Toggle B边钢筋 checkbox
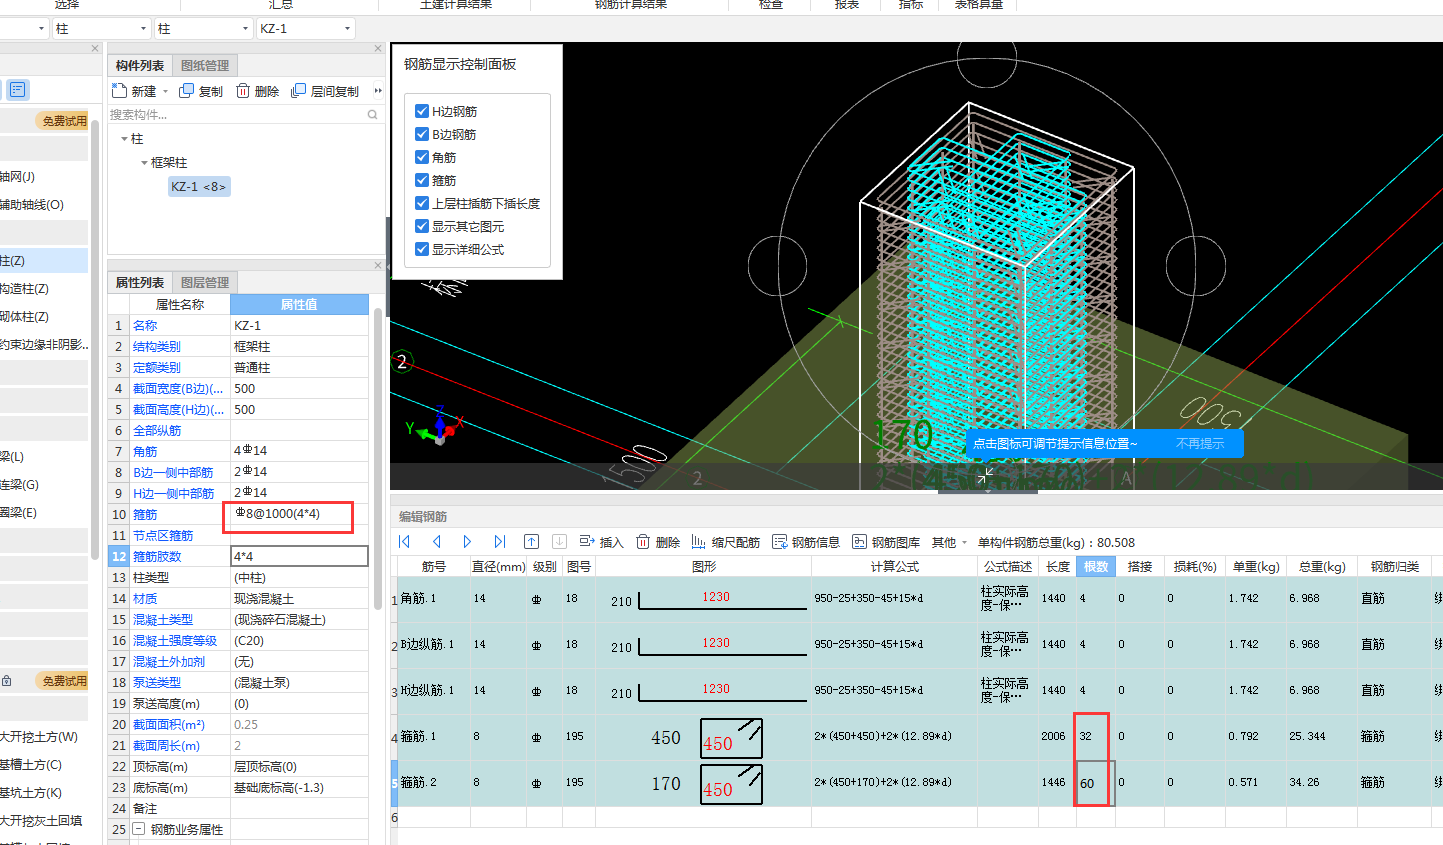This screenshot has height=845, width=1443. click(422, 134)
